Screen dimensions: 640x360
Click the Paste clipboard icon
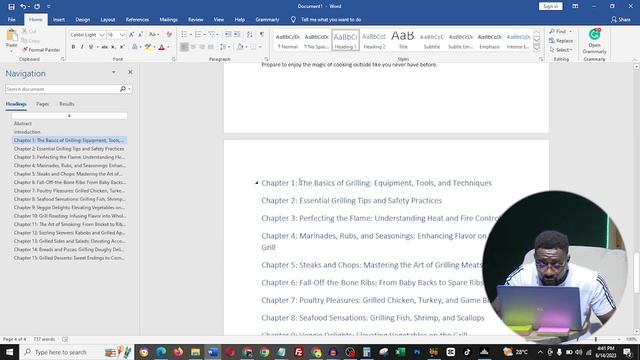(x=11, y=36)
